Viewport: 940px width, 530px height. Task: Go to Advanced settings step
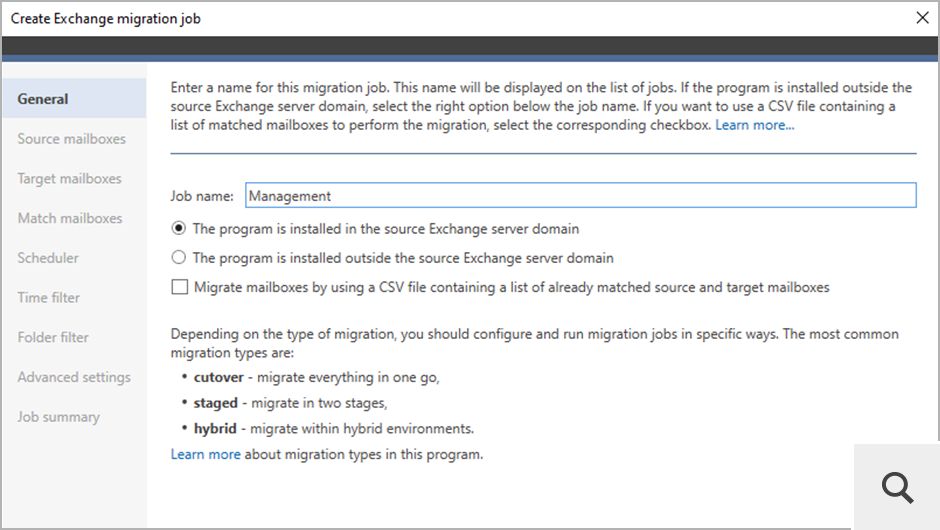tap(74, 377)
